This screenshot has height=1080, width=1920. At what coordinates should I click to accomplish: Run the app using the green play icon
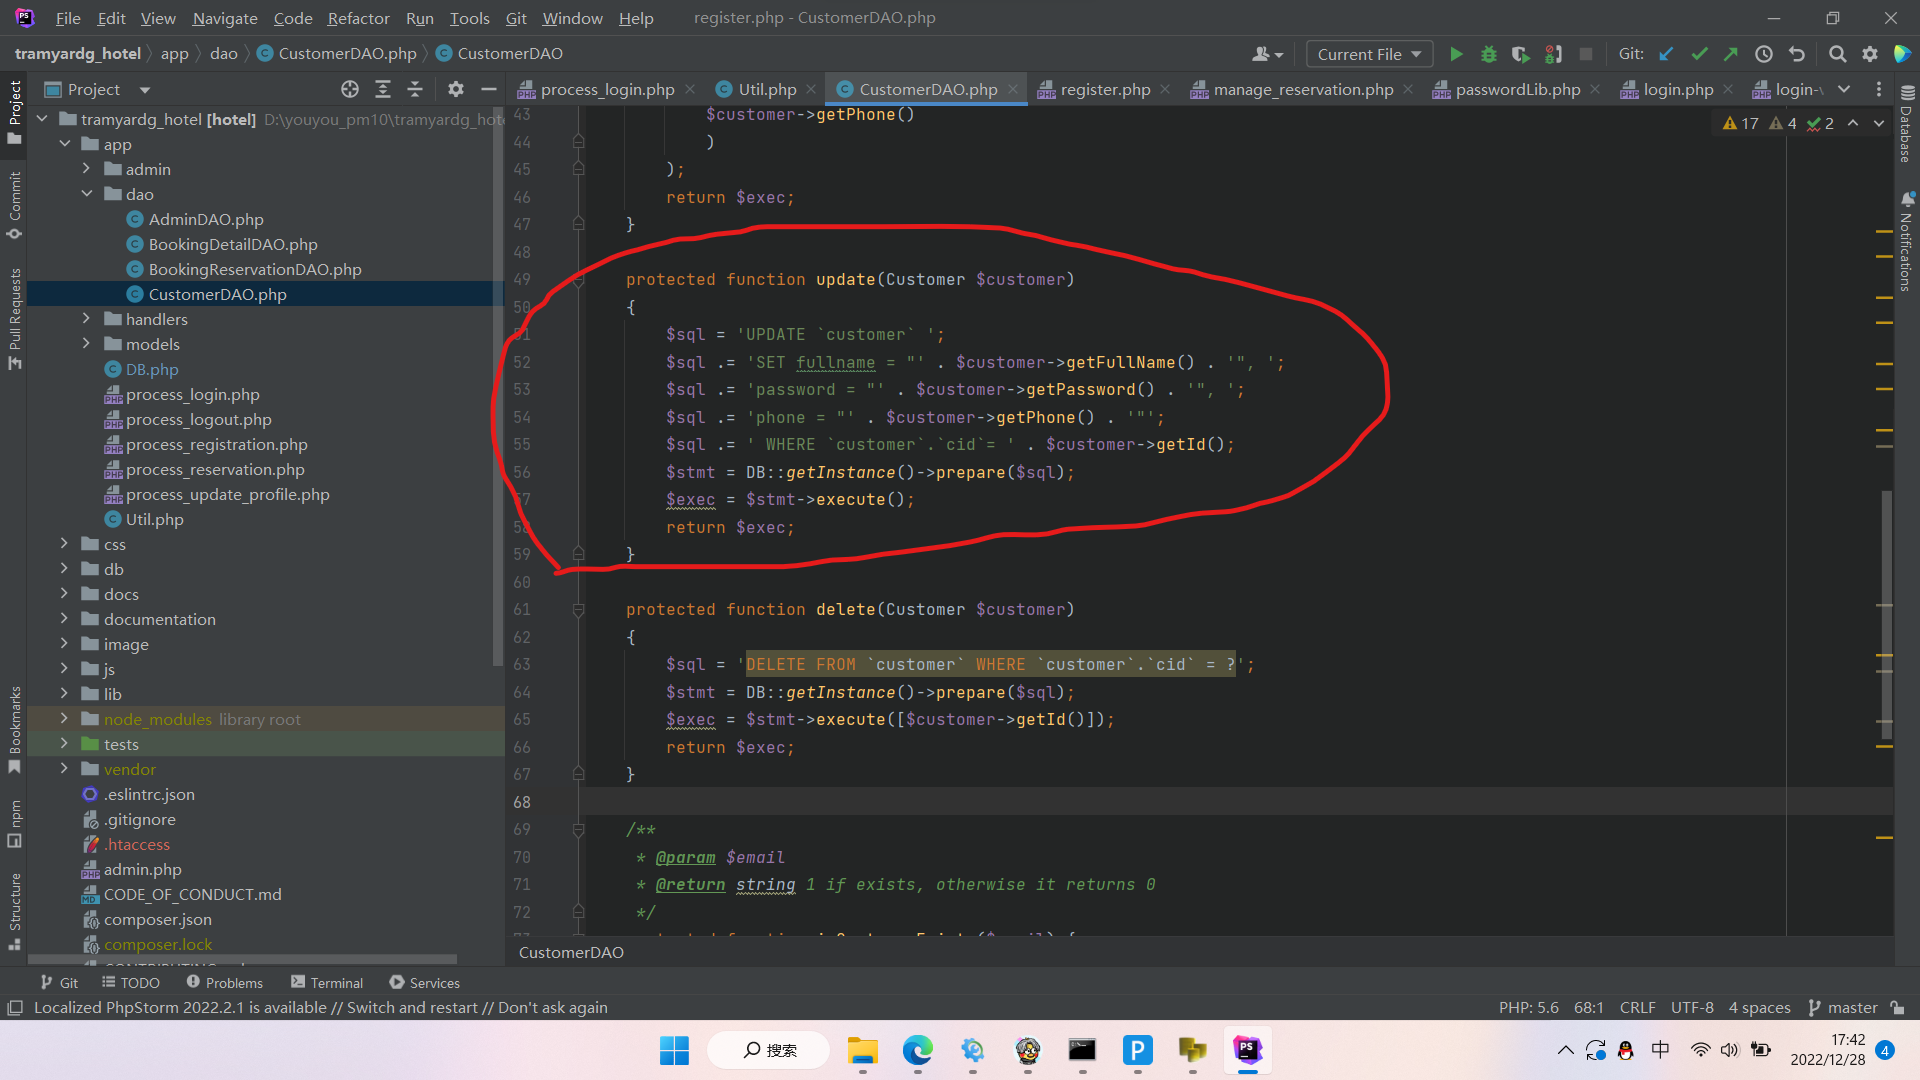pos(1456,54)
